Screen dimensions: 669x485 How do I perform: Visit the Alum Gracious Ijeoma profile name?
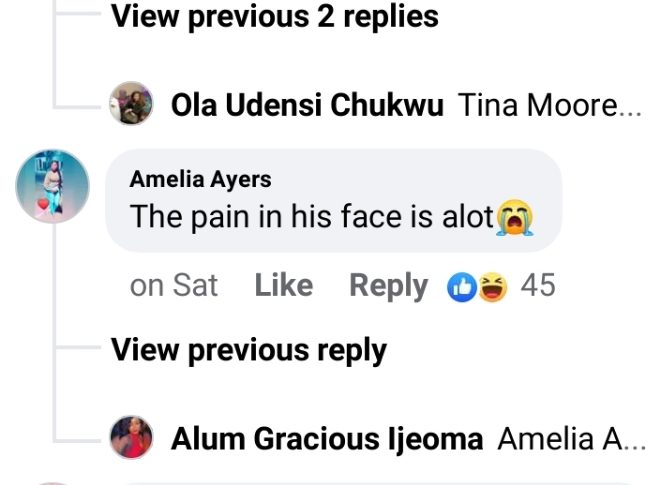[327, 439]
